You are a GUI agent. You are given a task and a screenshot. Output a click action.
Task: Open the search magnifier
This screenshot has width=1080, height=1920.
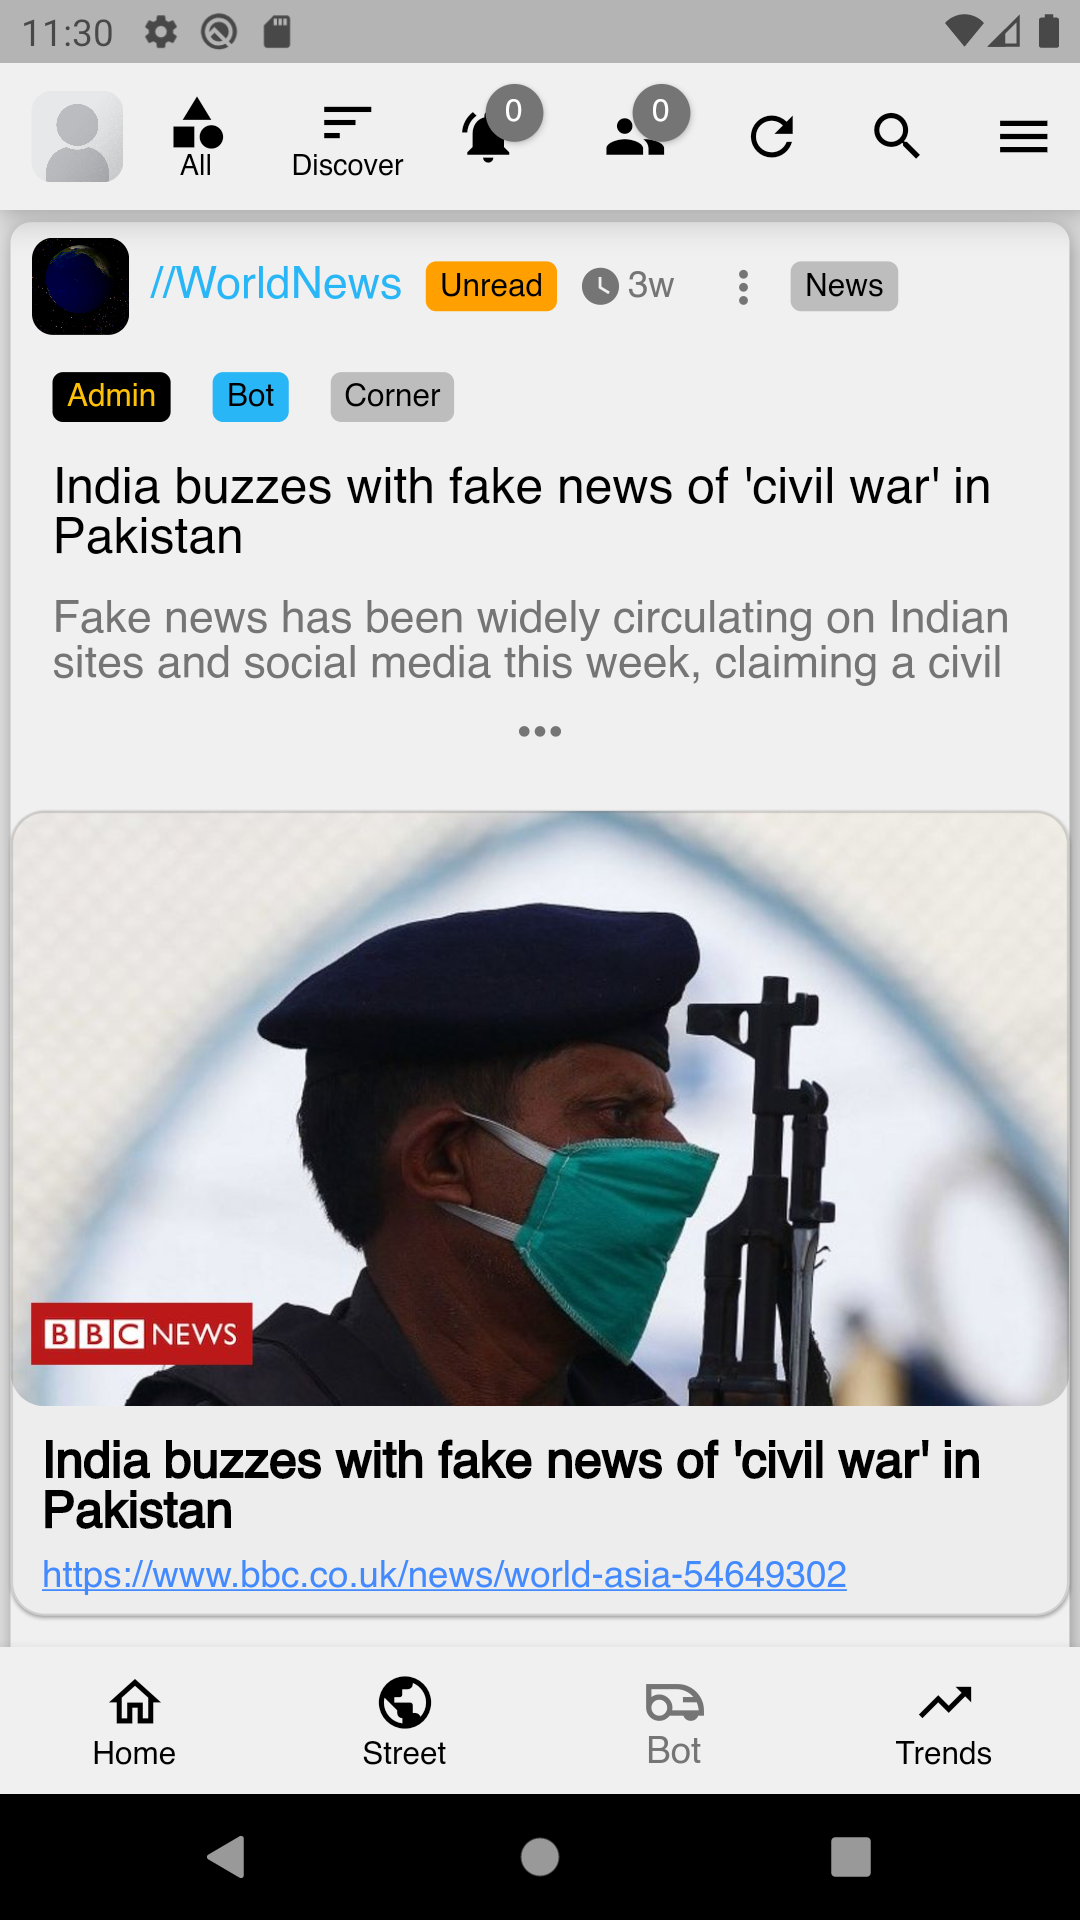point(896,136)
